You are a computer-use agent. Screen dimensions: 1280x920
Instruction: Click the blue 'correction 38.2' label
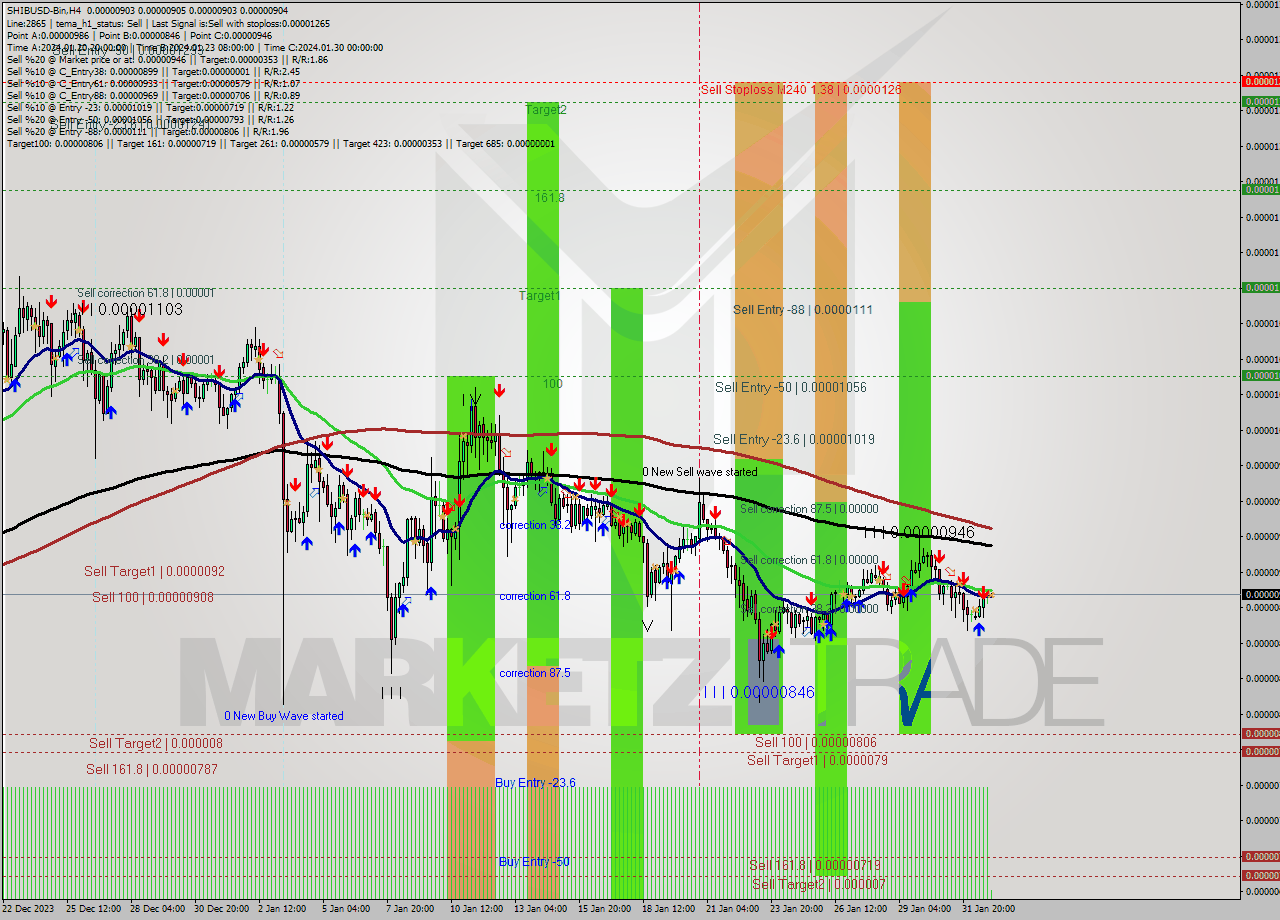[x=535, y=525]
